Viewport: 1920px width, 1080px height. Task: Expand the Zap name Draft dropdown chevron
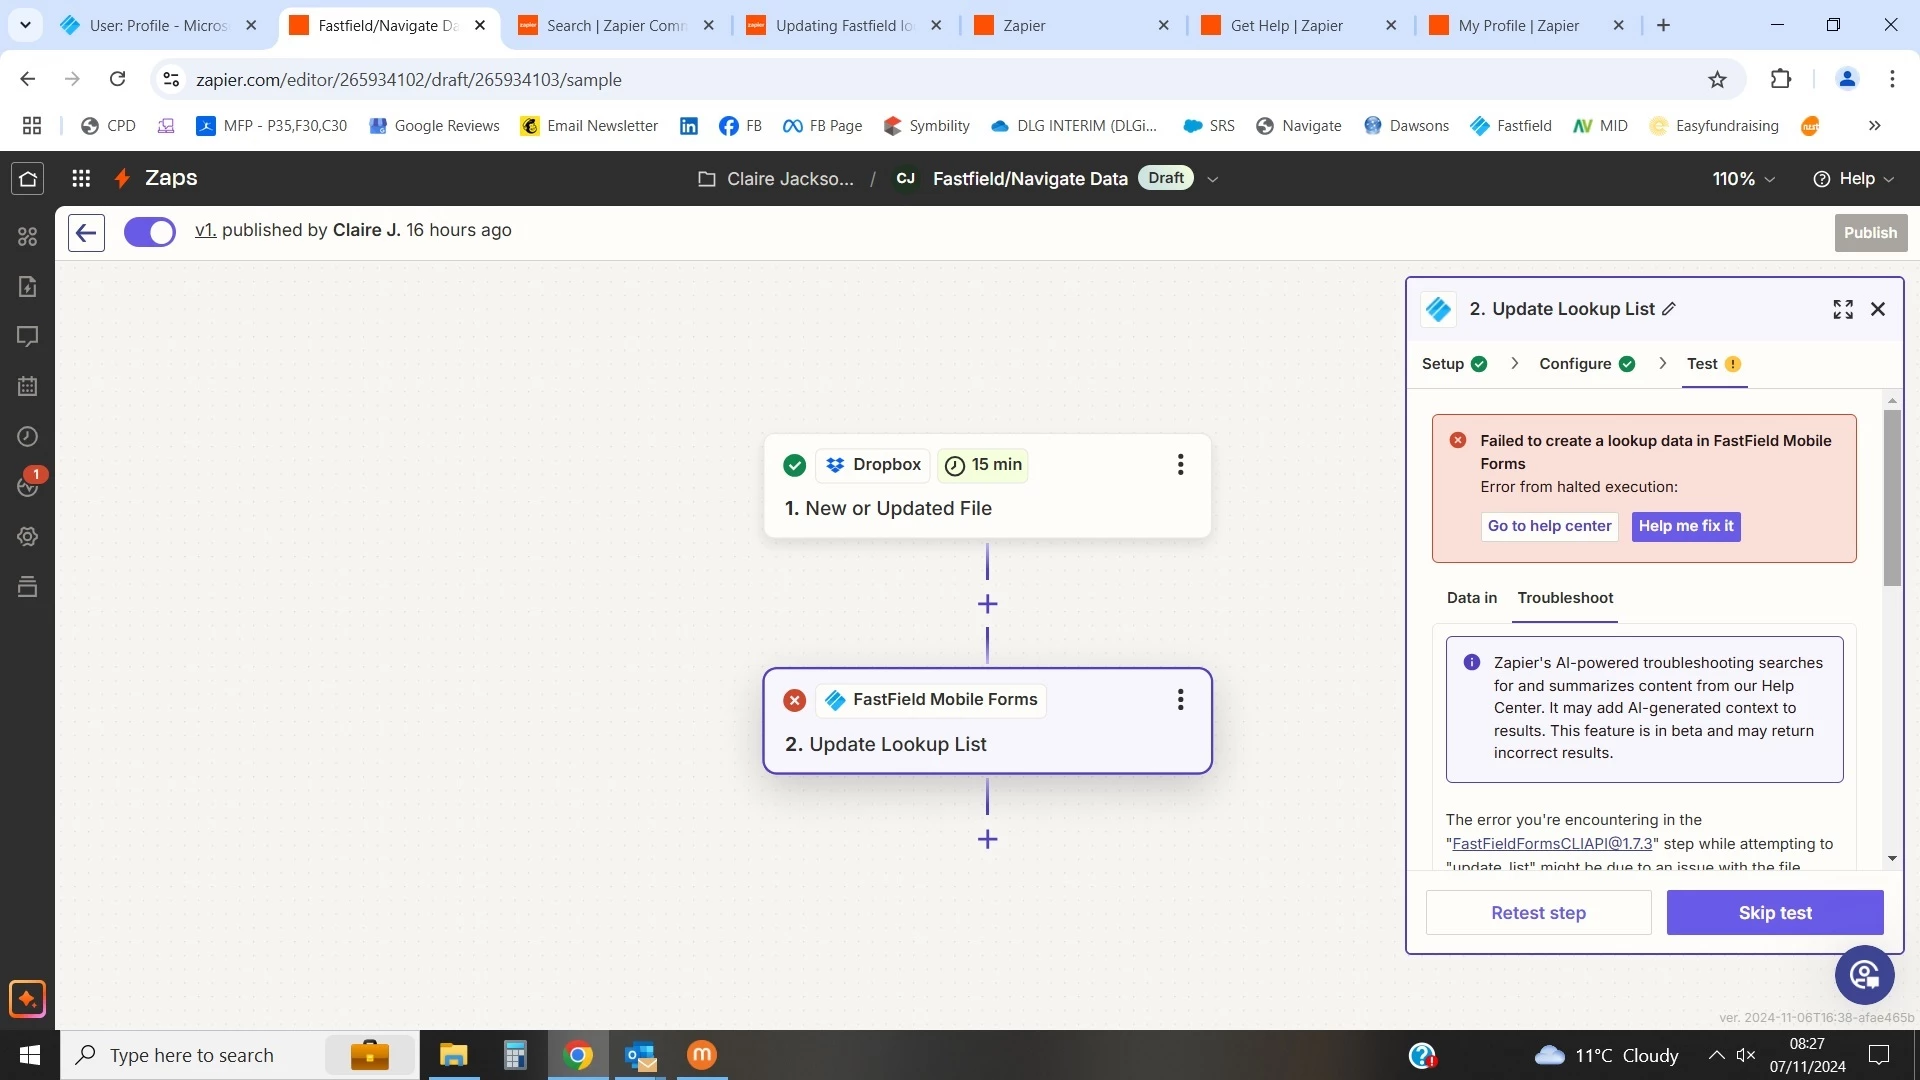[x=1212, y=180]
